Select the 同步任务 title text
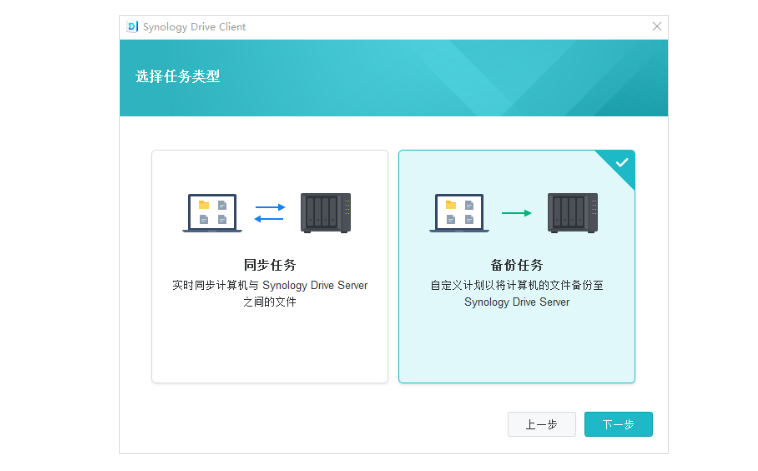The image size is (758, 471). 270,265
